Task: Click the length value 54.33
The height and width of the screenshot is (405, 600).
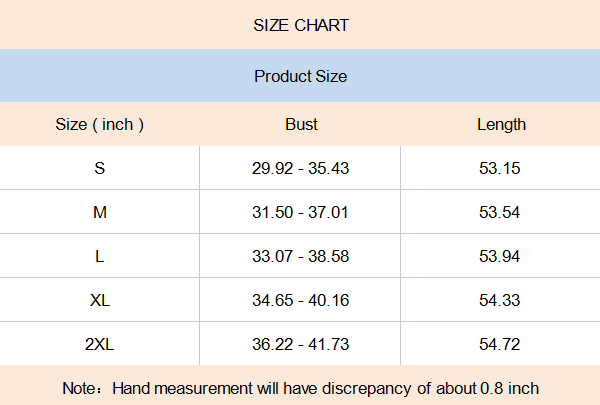Action: [500, 300]
